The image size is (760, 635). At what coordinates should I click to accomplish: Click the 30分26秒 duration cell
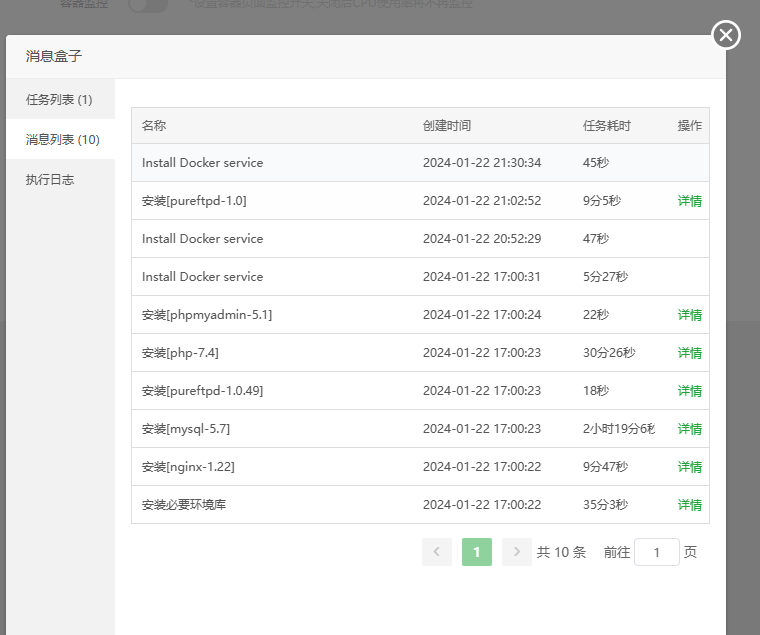pos(609,353)
